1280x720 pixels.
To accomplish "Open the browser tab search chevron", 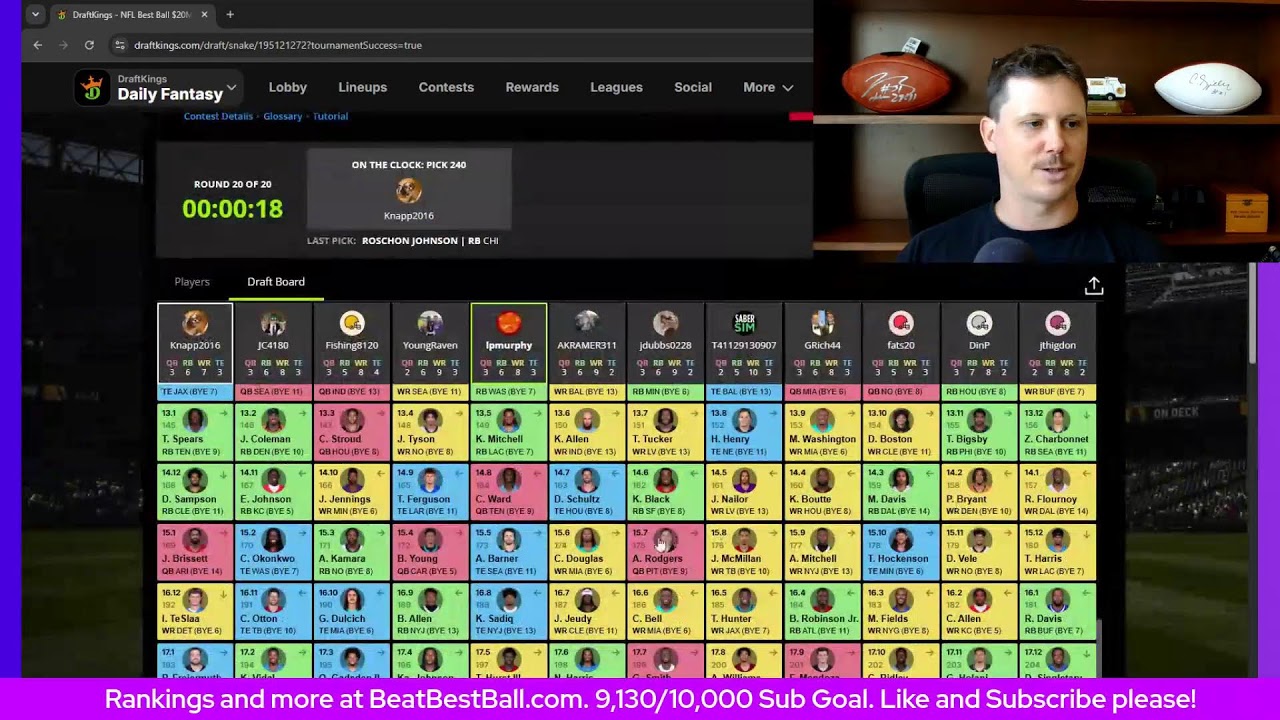I will [35, 15].
